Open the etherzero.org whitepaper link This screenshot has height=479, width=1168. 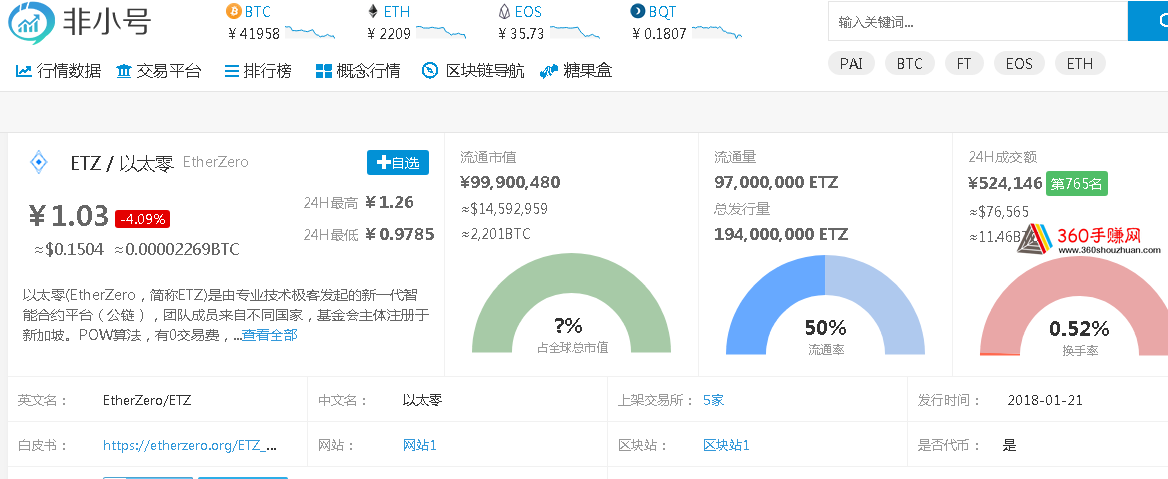pyautogui.click(x=190, y=445)
